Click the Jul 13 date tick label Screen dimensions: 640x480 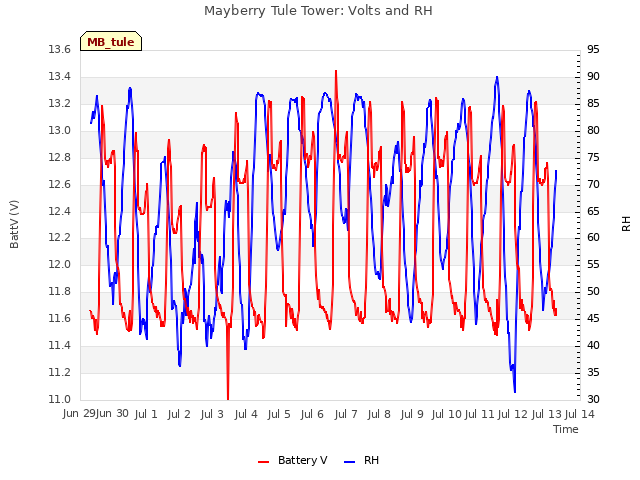[x=547, y=414]
